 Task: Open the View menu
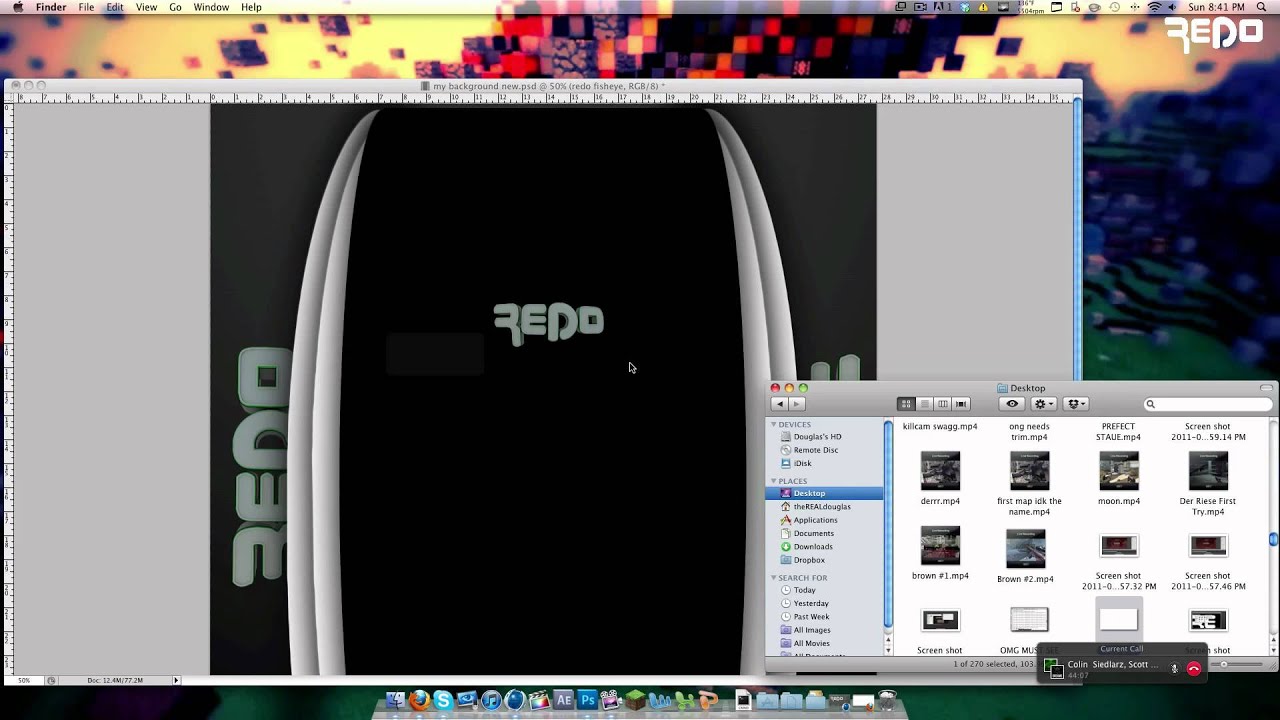[146, 7]
